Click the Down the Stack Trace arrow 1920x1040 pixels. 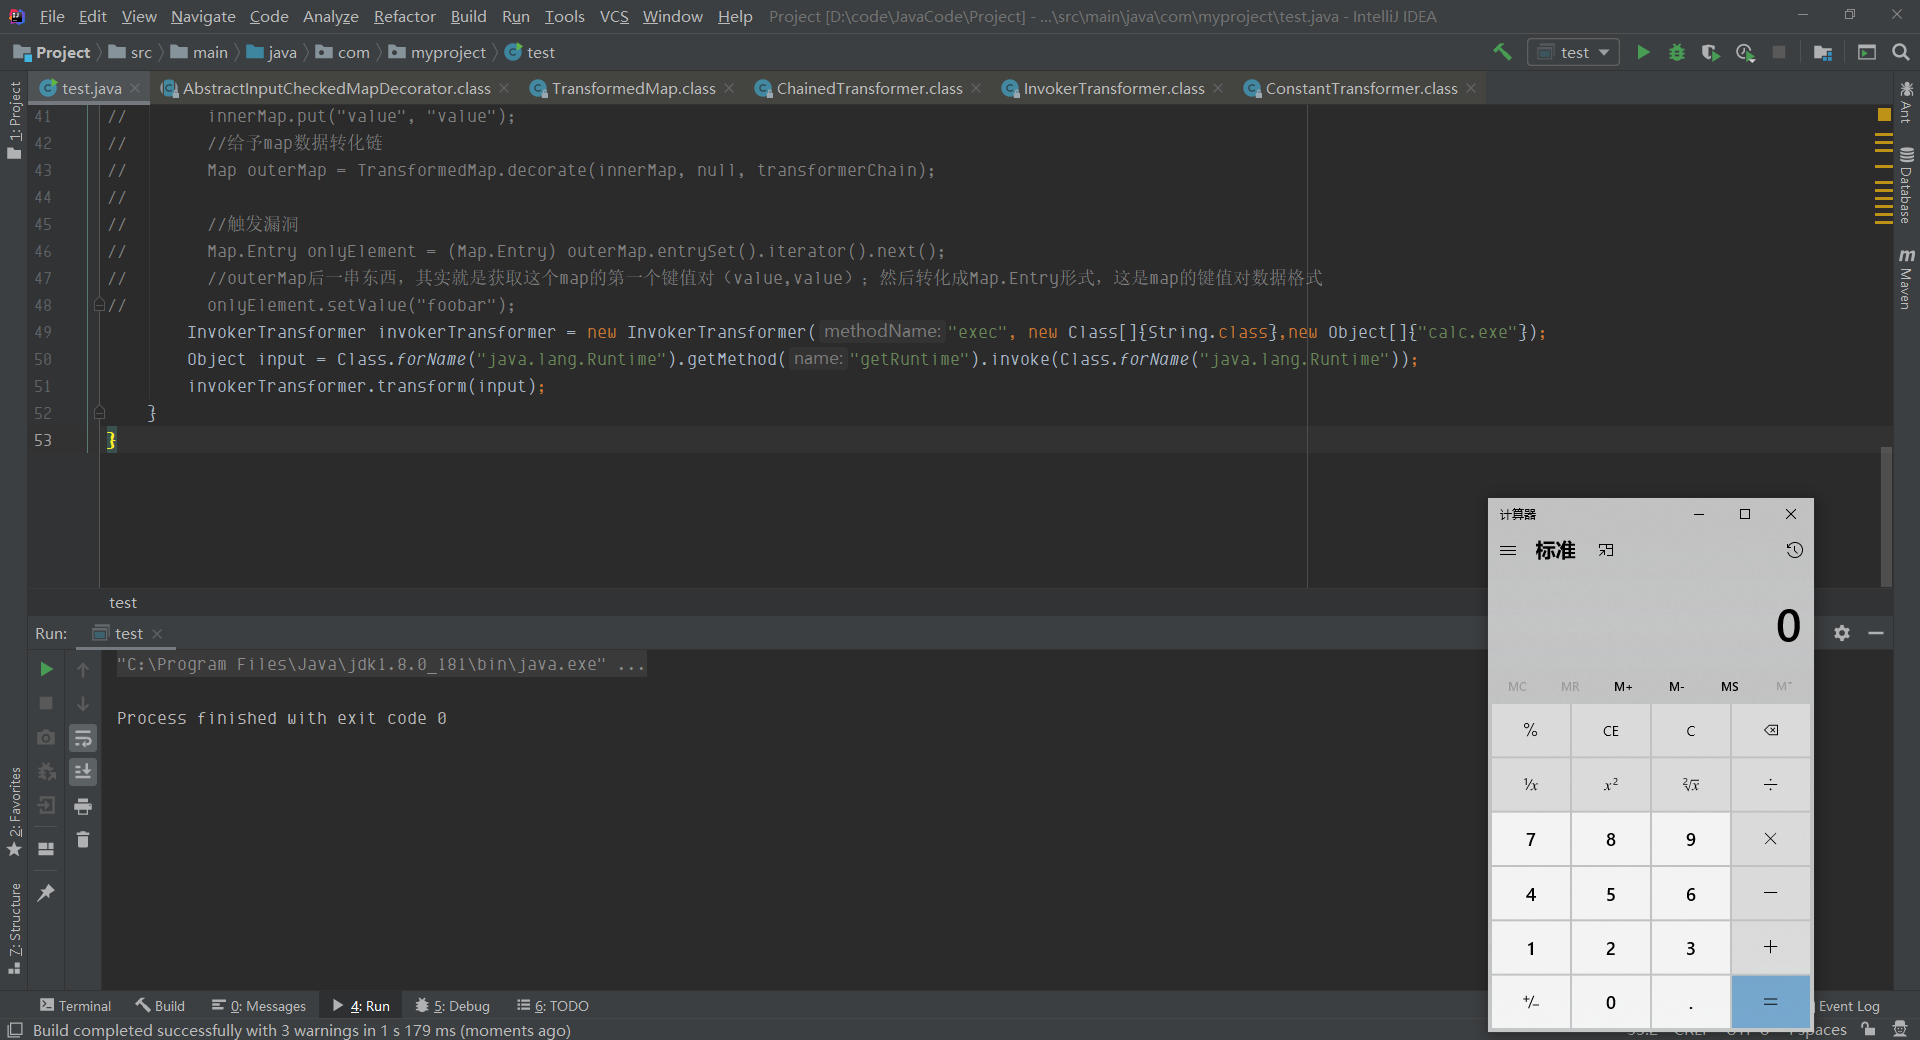[83, 703]
